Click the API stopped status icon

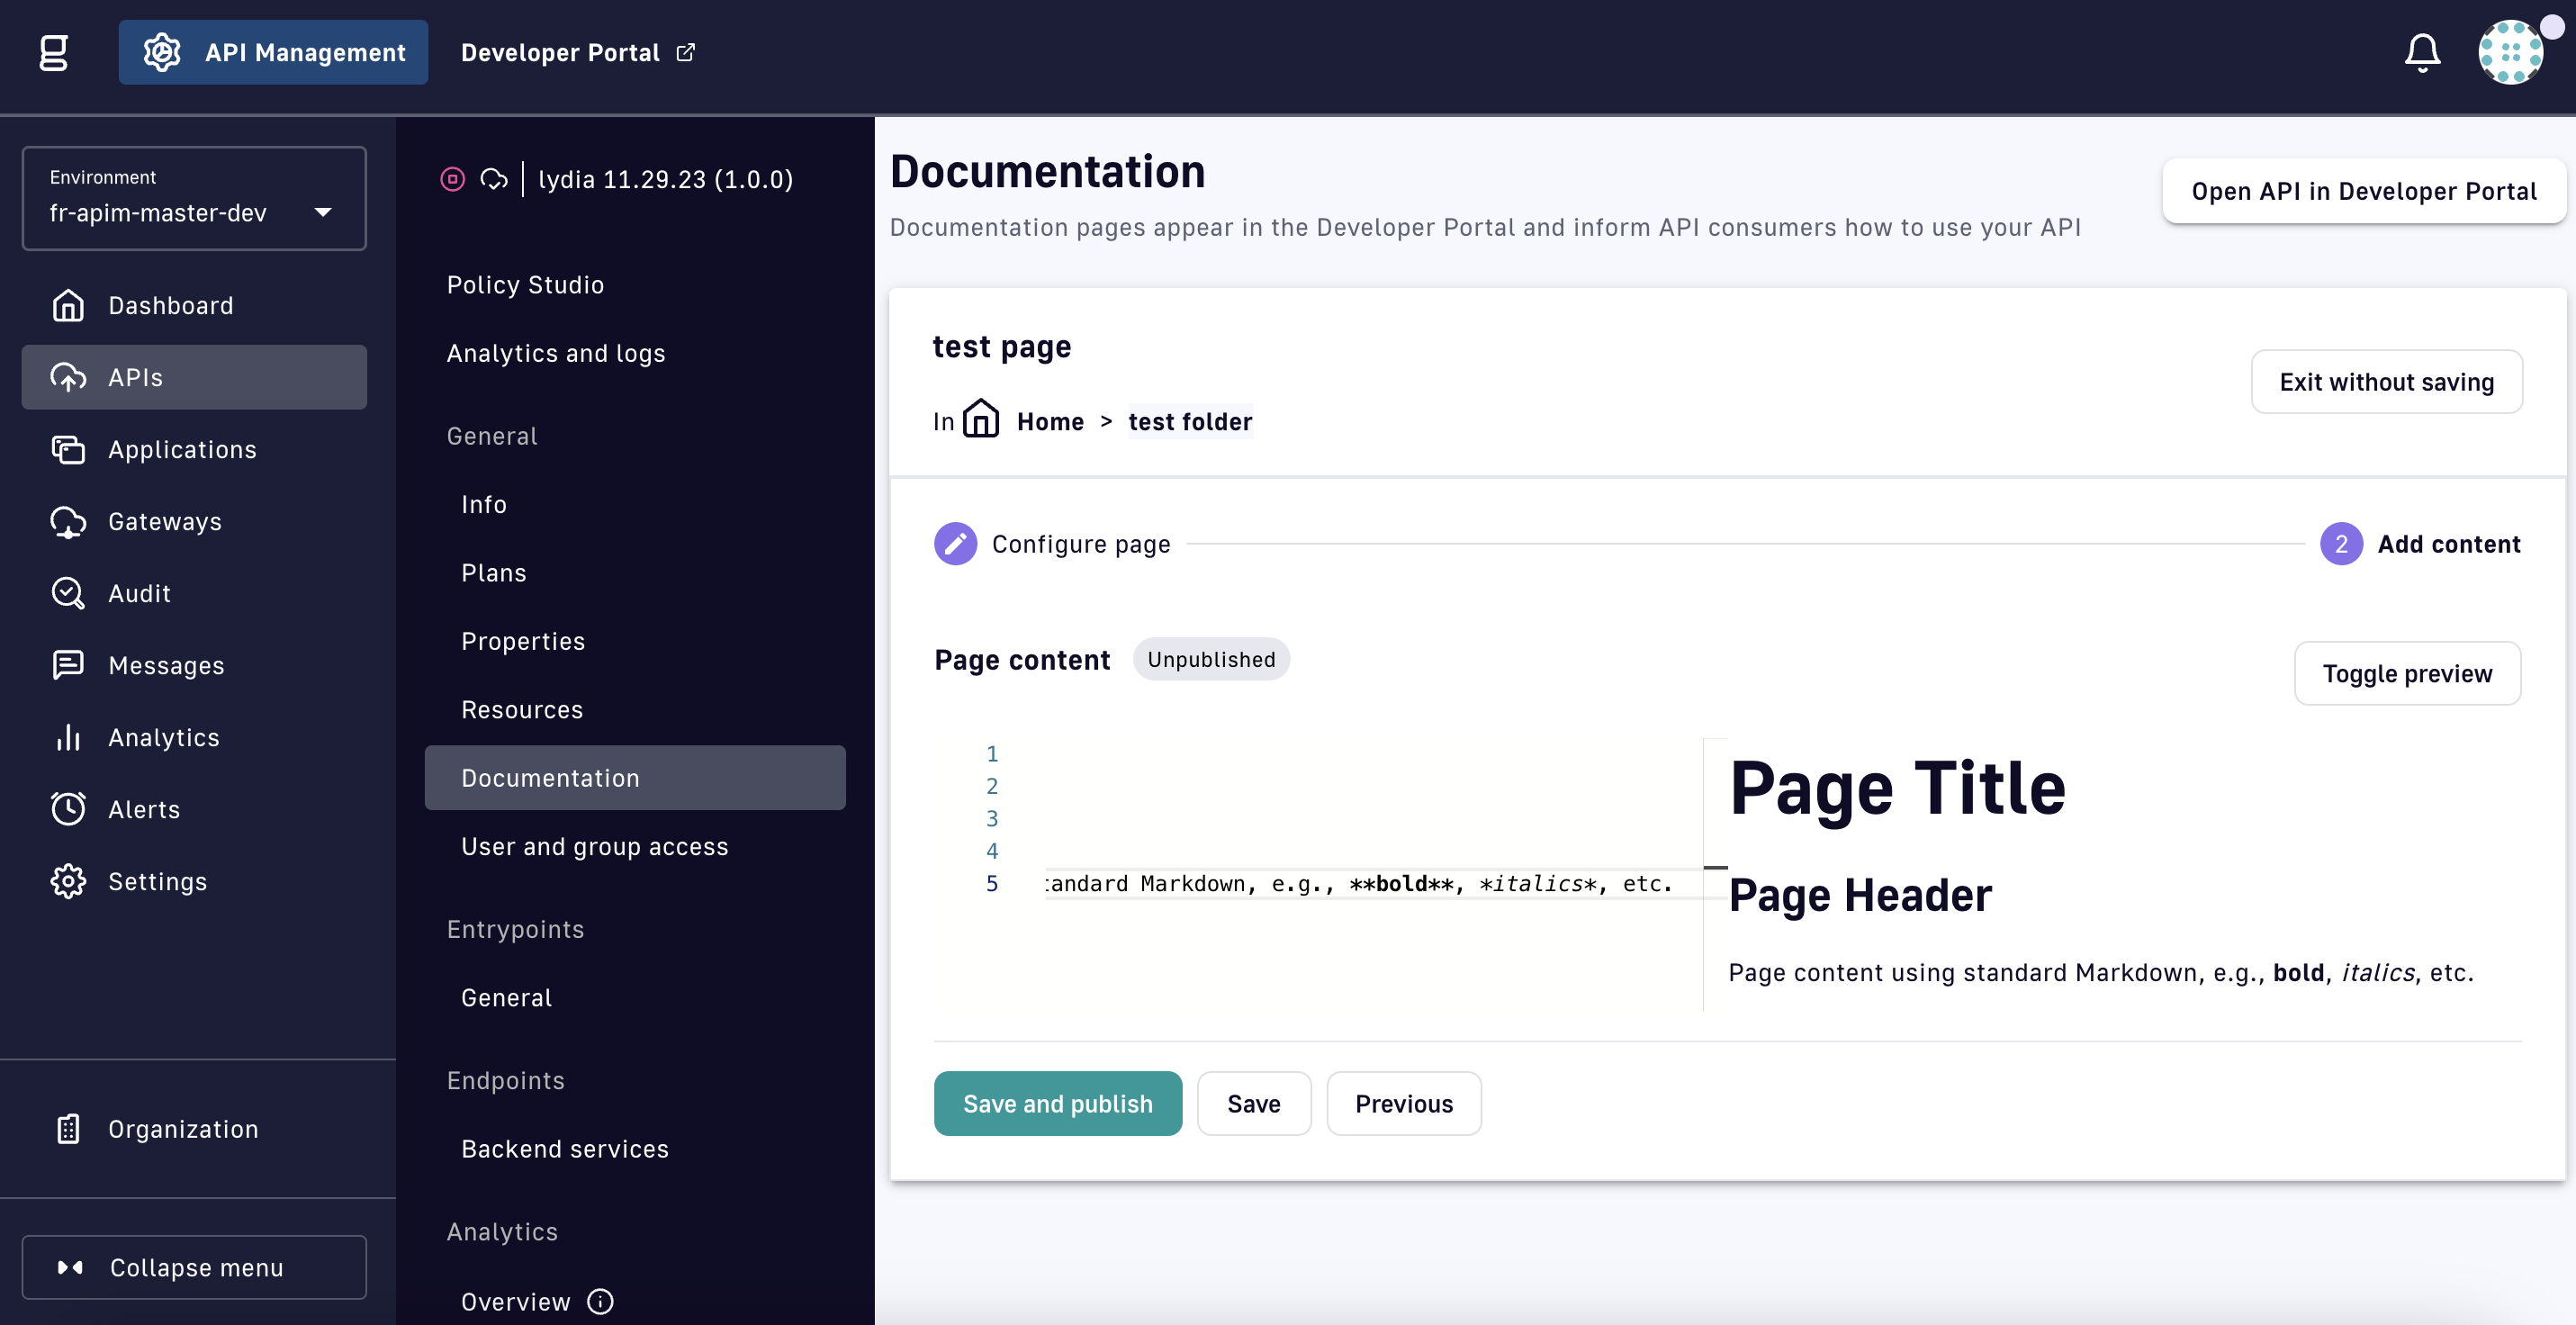[x=452, y=179]
